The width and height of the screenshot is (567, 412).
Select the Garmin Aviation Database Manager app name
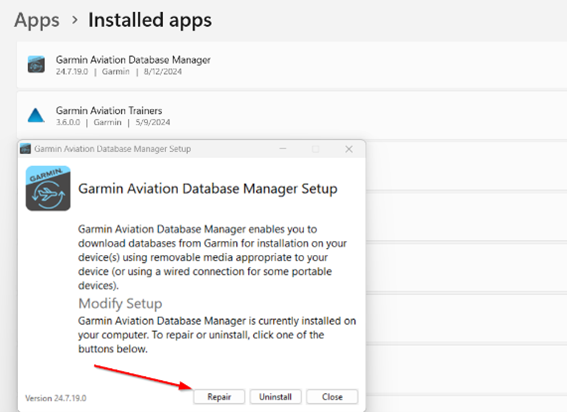tap(133, 60)
